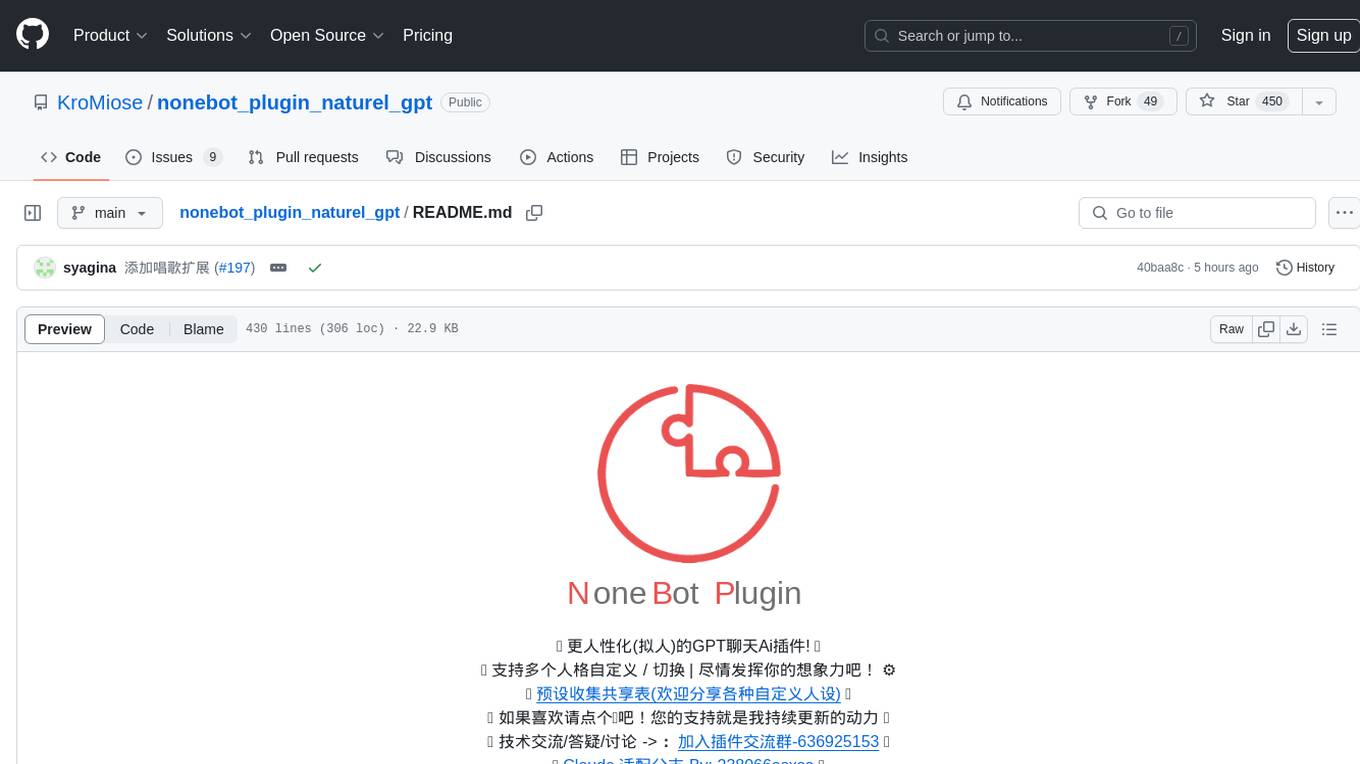Open the nonebot_plugin_naturel_gpt repository link

pos(295,102)
